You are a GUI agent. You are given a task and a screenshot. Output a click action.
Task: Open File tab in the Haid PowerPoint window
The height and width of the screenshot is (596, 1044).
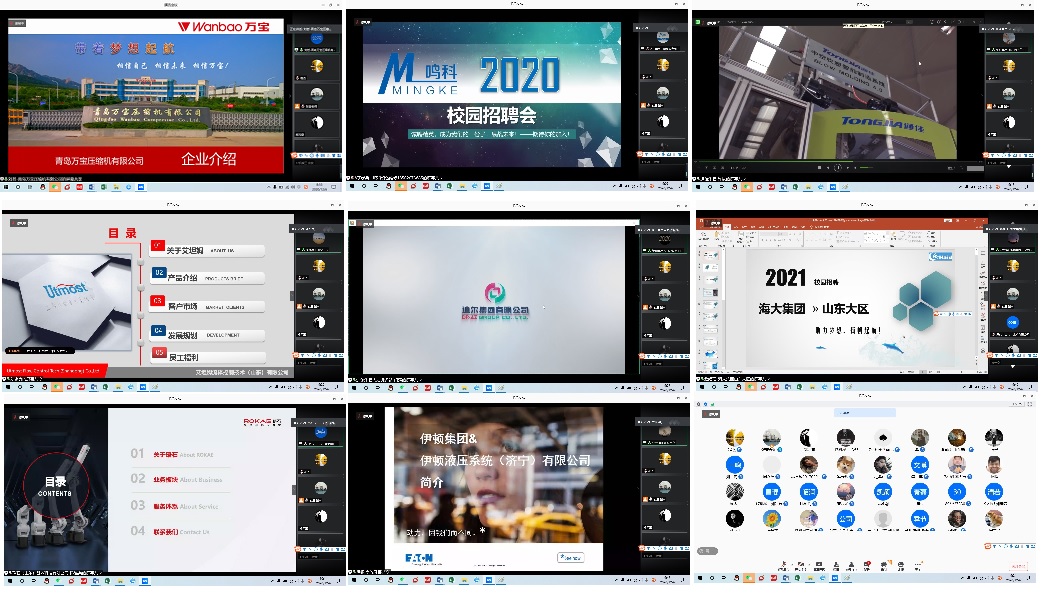click(x=704, y=228)
